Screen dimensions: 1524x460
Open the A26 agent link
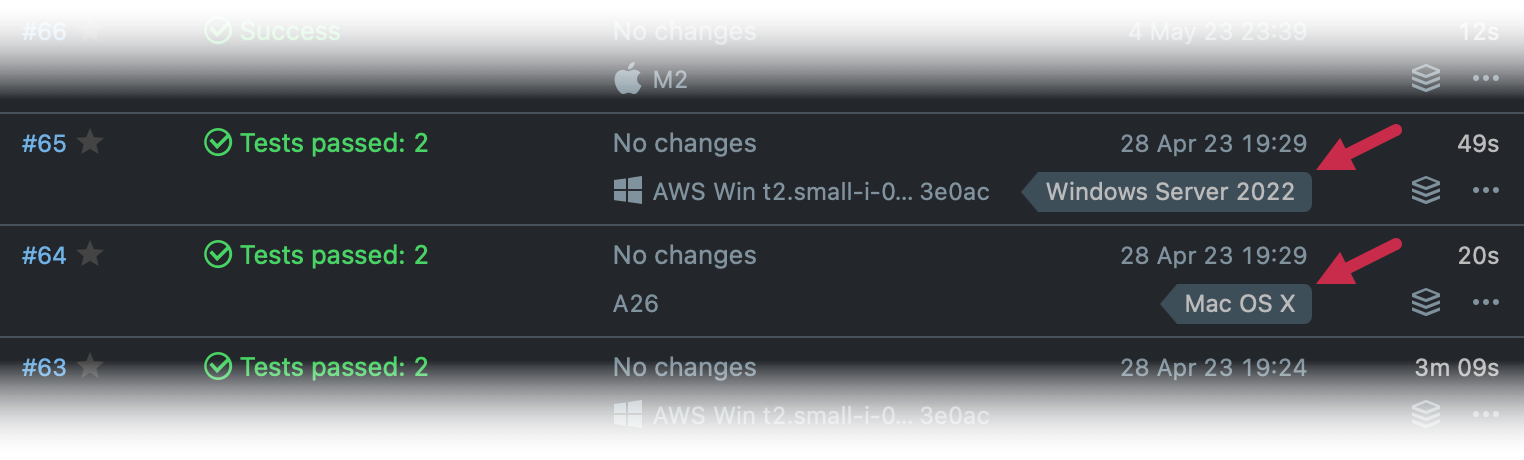[x=636, y=303]
